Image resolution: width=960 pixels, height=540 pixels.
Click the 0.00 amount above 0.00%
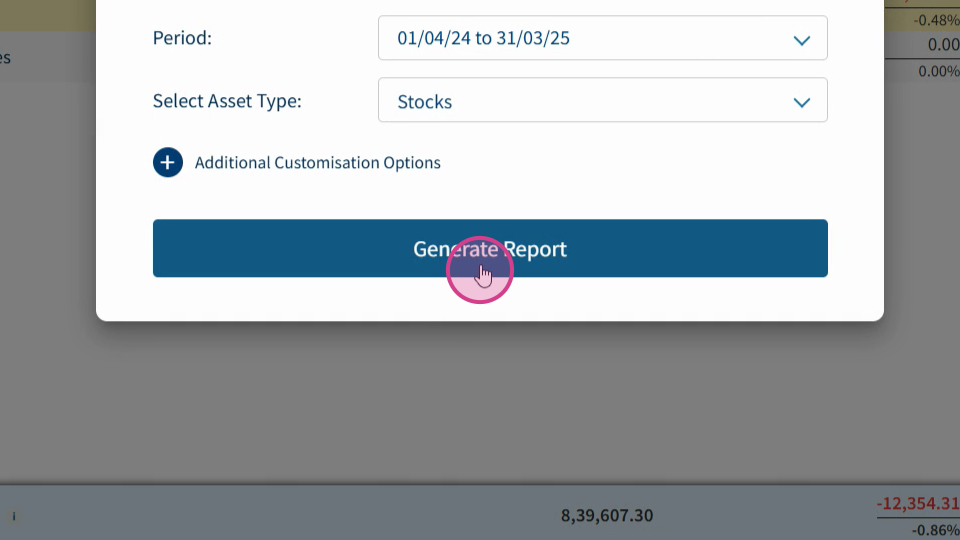tap(943, 45)
